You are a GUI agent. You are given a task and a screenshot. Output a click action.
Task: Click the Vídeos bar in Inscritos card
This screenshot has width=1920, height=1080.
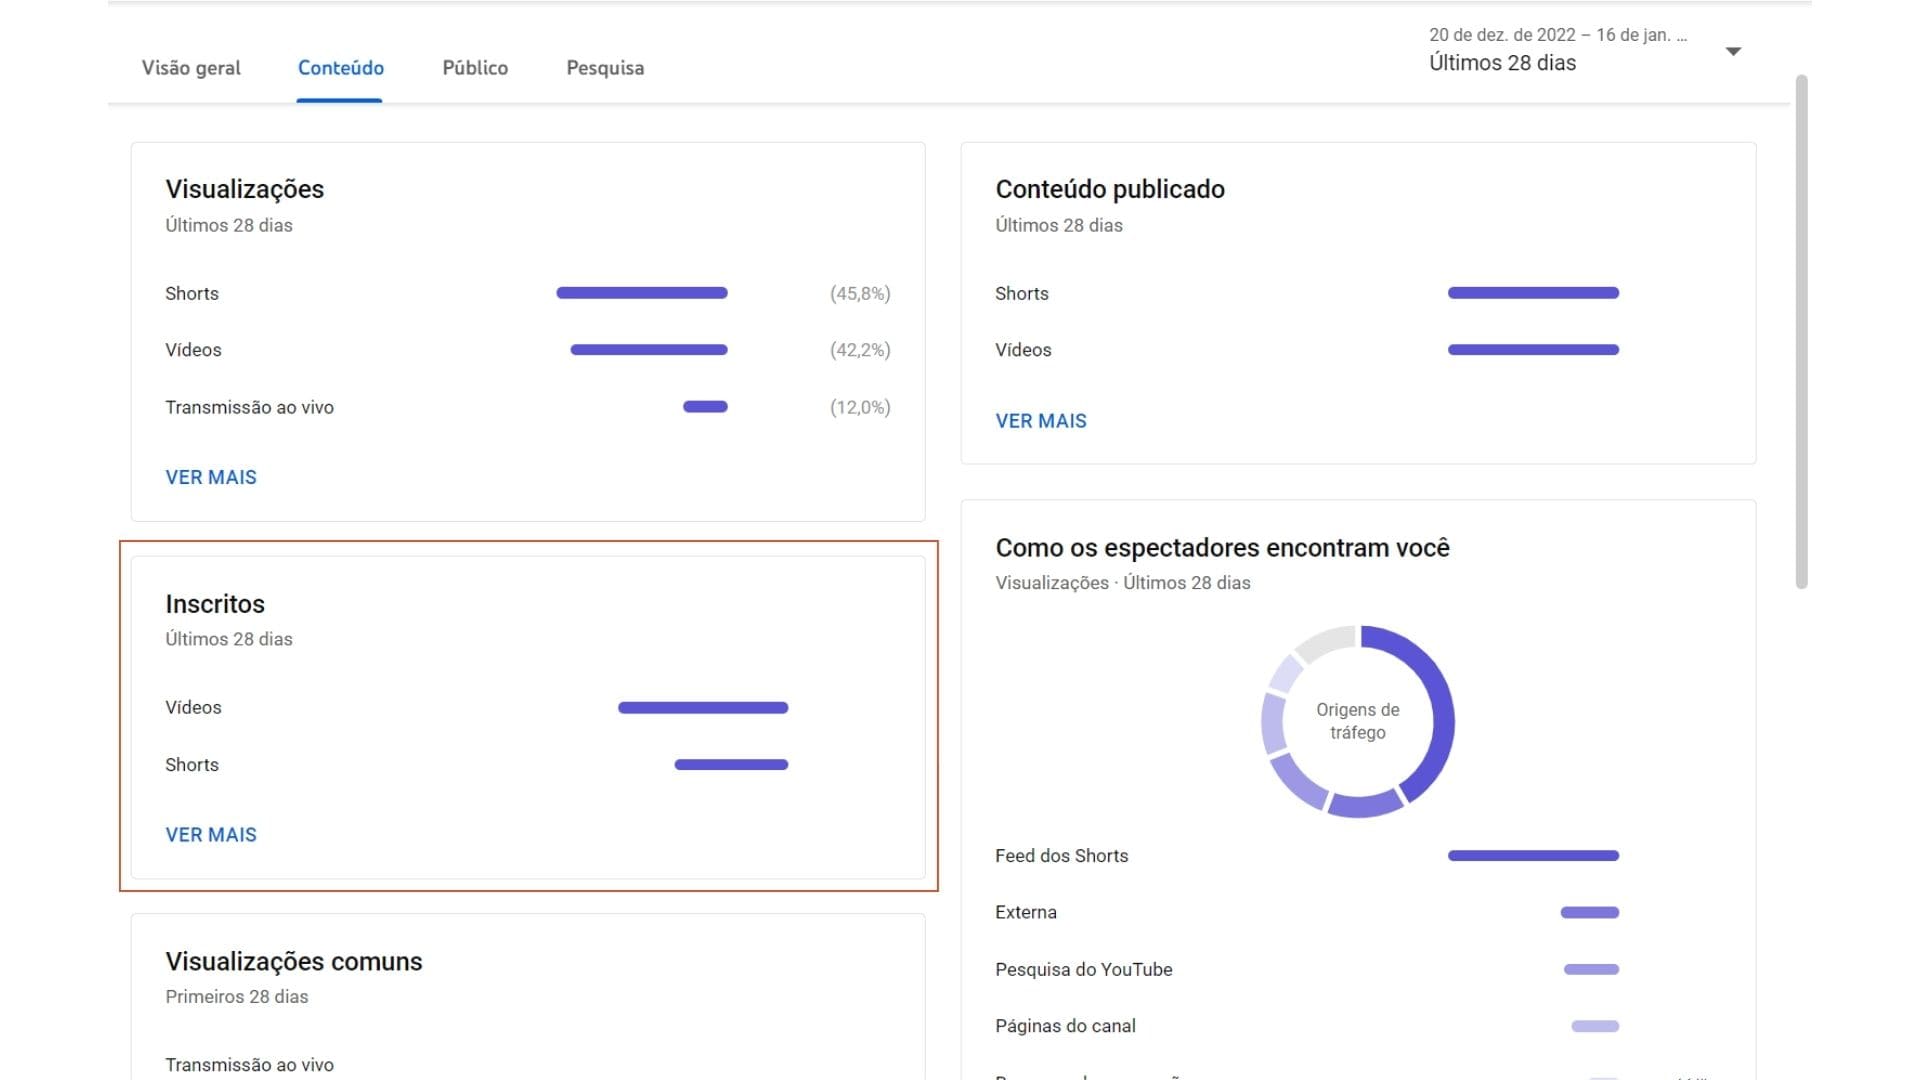[703, 708]
